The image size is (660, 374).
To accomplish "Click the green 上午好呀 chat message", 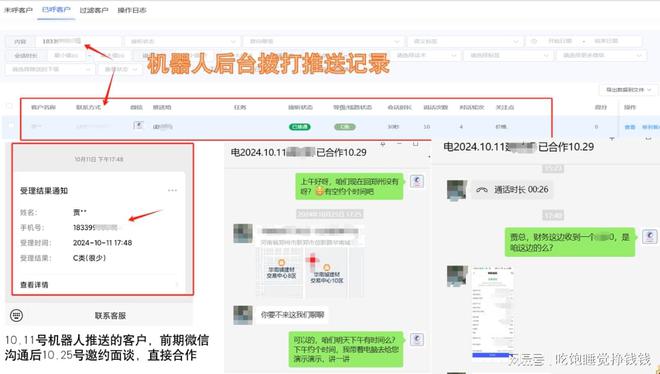I will point(349,187).
